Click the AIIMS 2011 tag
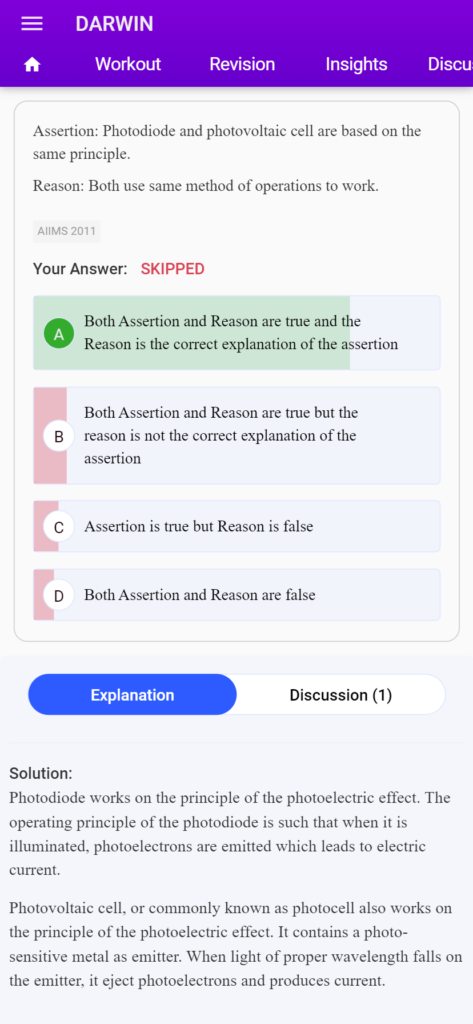This screenshot has width=473, height=1024. (x=67, y=231)
